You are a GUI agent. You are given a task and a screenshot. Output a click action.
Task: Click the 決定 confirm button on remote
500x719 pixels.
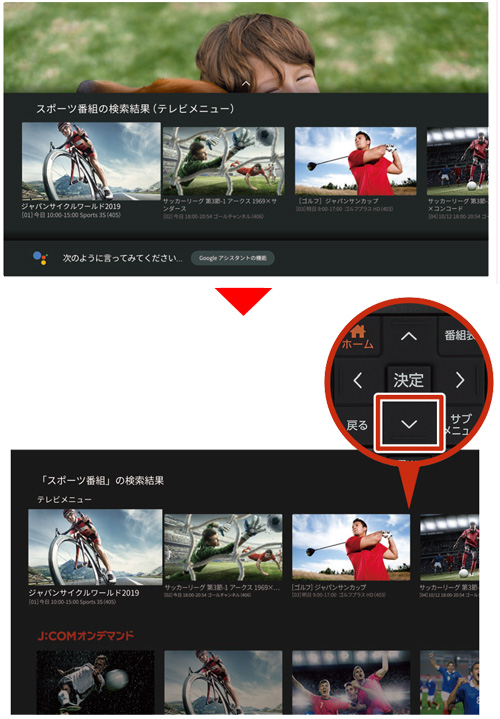click(408, 380)
